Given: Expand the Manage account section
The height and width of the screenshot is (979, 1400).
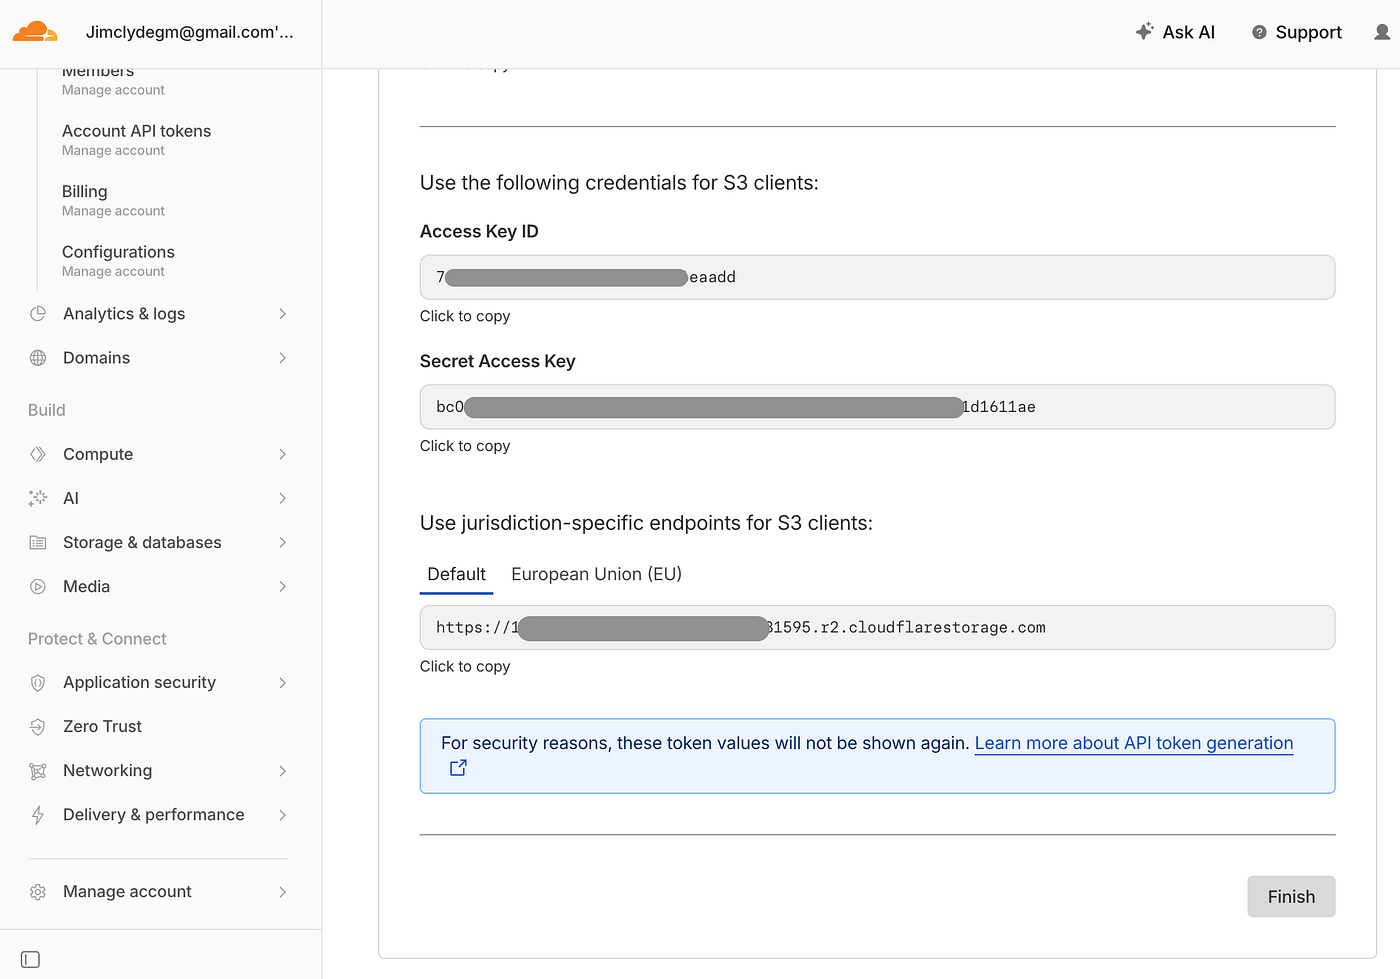Looking at the screenshot, I should point(283,891).
